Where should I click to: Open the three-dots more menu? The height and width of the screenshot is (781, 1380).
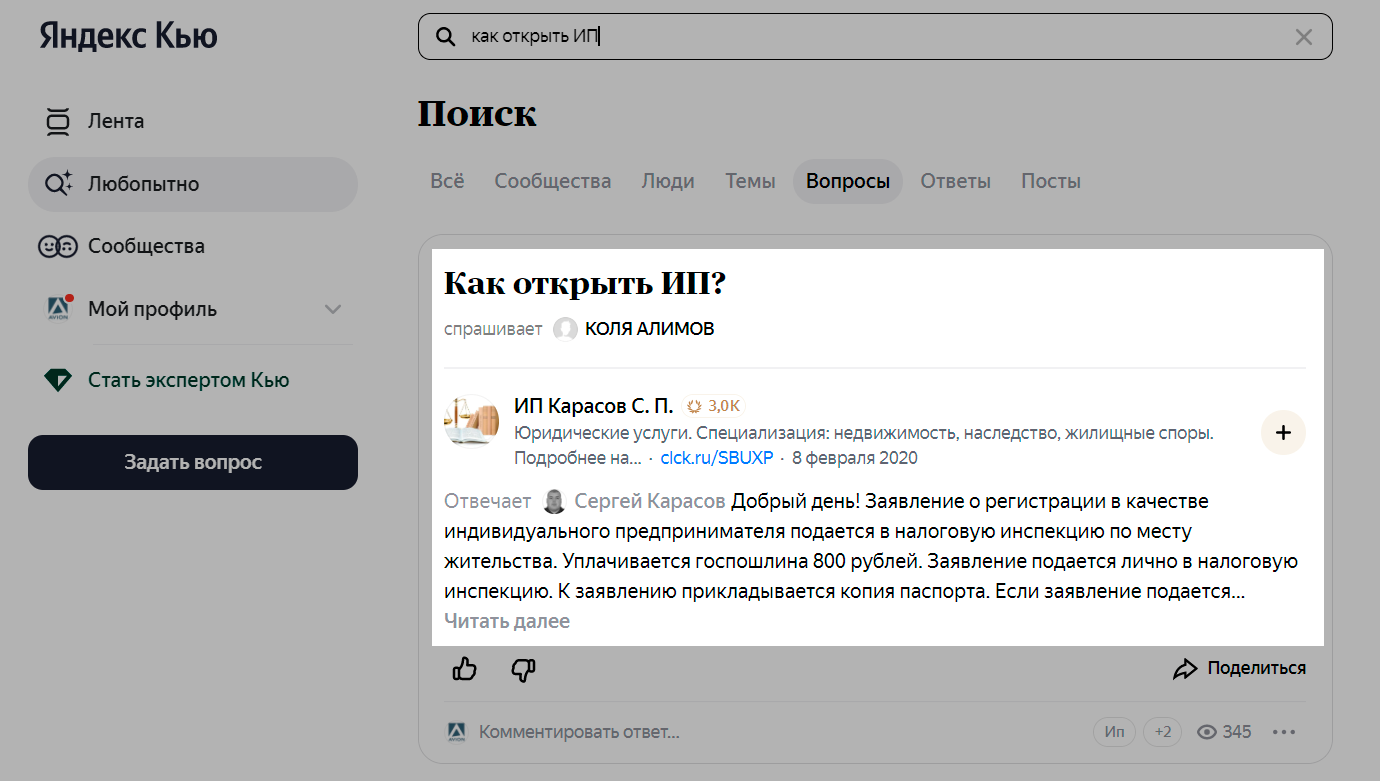(x=1284, y=732)
